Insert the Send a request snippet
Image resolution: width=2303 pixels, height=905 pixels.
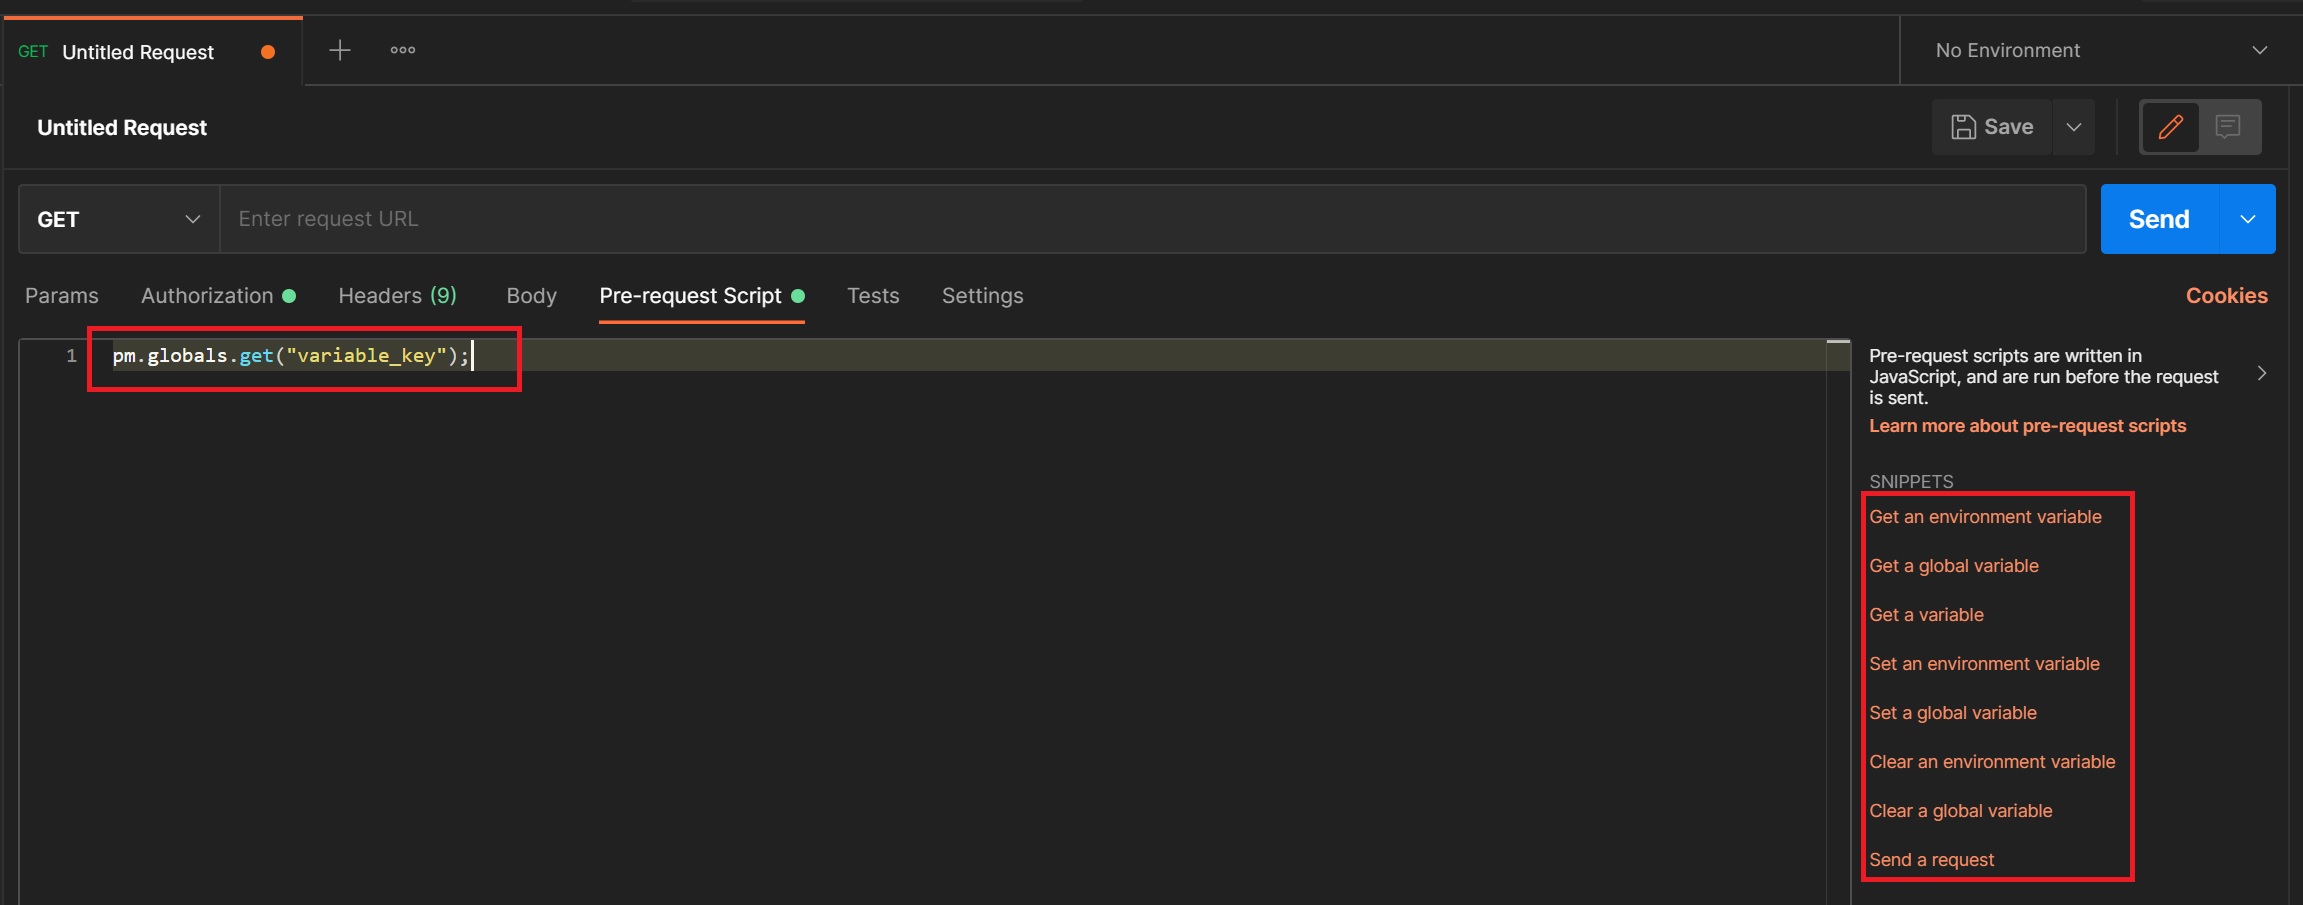point(1931,860)
